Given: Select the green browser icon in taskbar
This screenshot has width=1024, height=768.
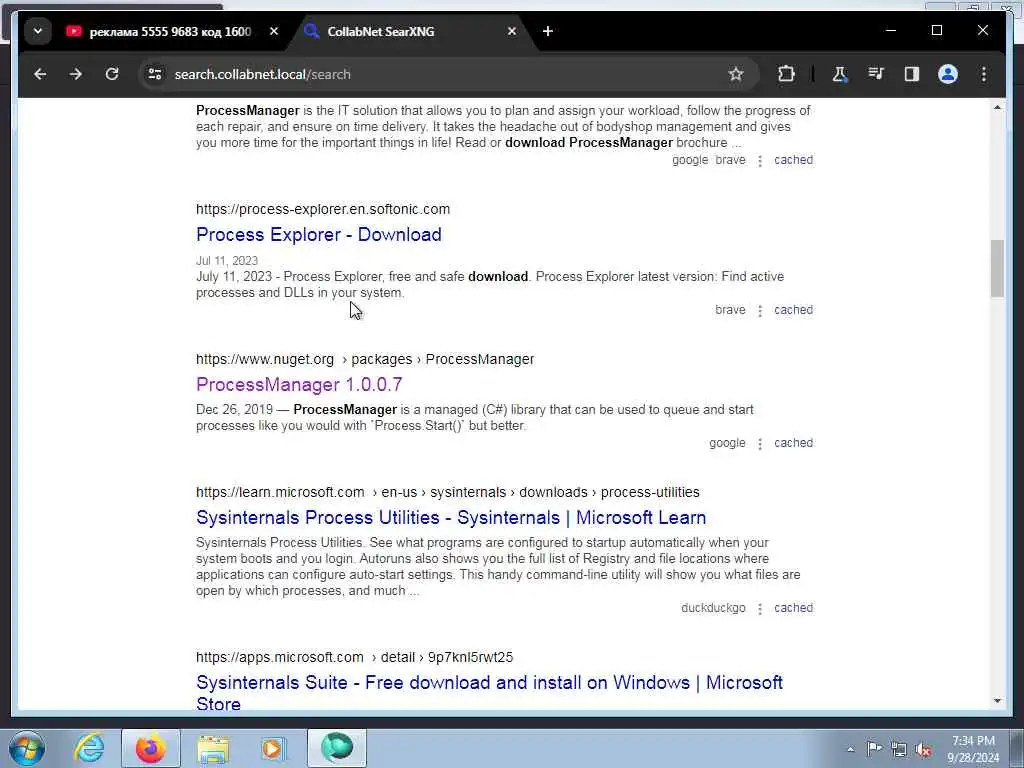Looking at the screenshot, I should (337, 748).
